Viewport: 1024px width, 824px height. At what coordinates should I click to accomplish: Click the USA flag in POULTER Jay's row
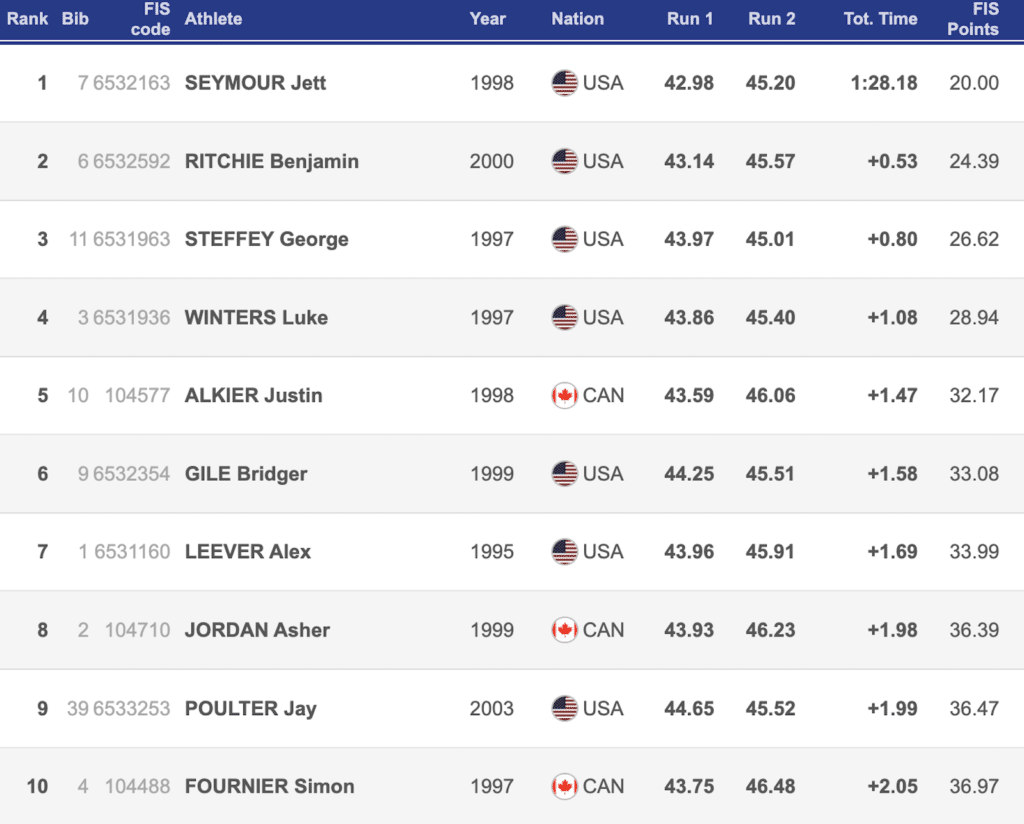click(x=565, y=708)
